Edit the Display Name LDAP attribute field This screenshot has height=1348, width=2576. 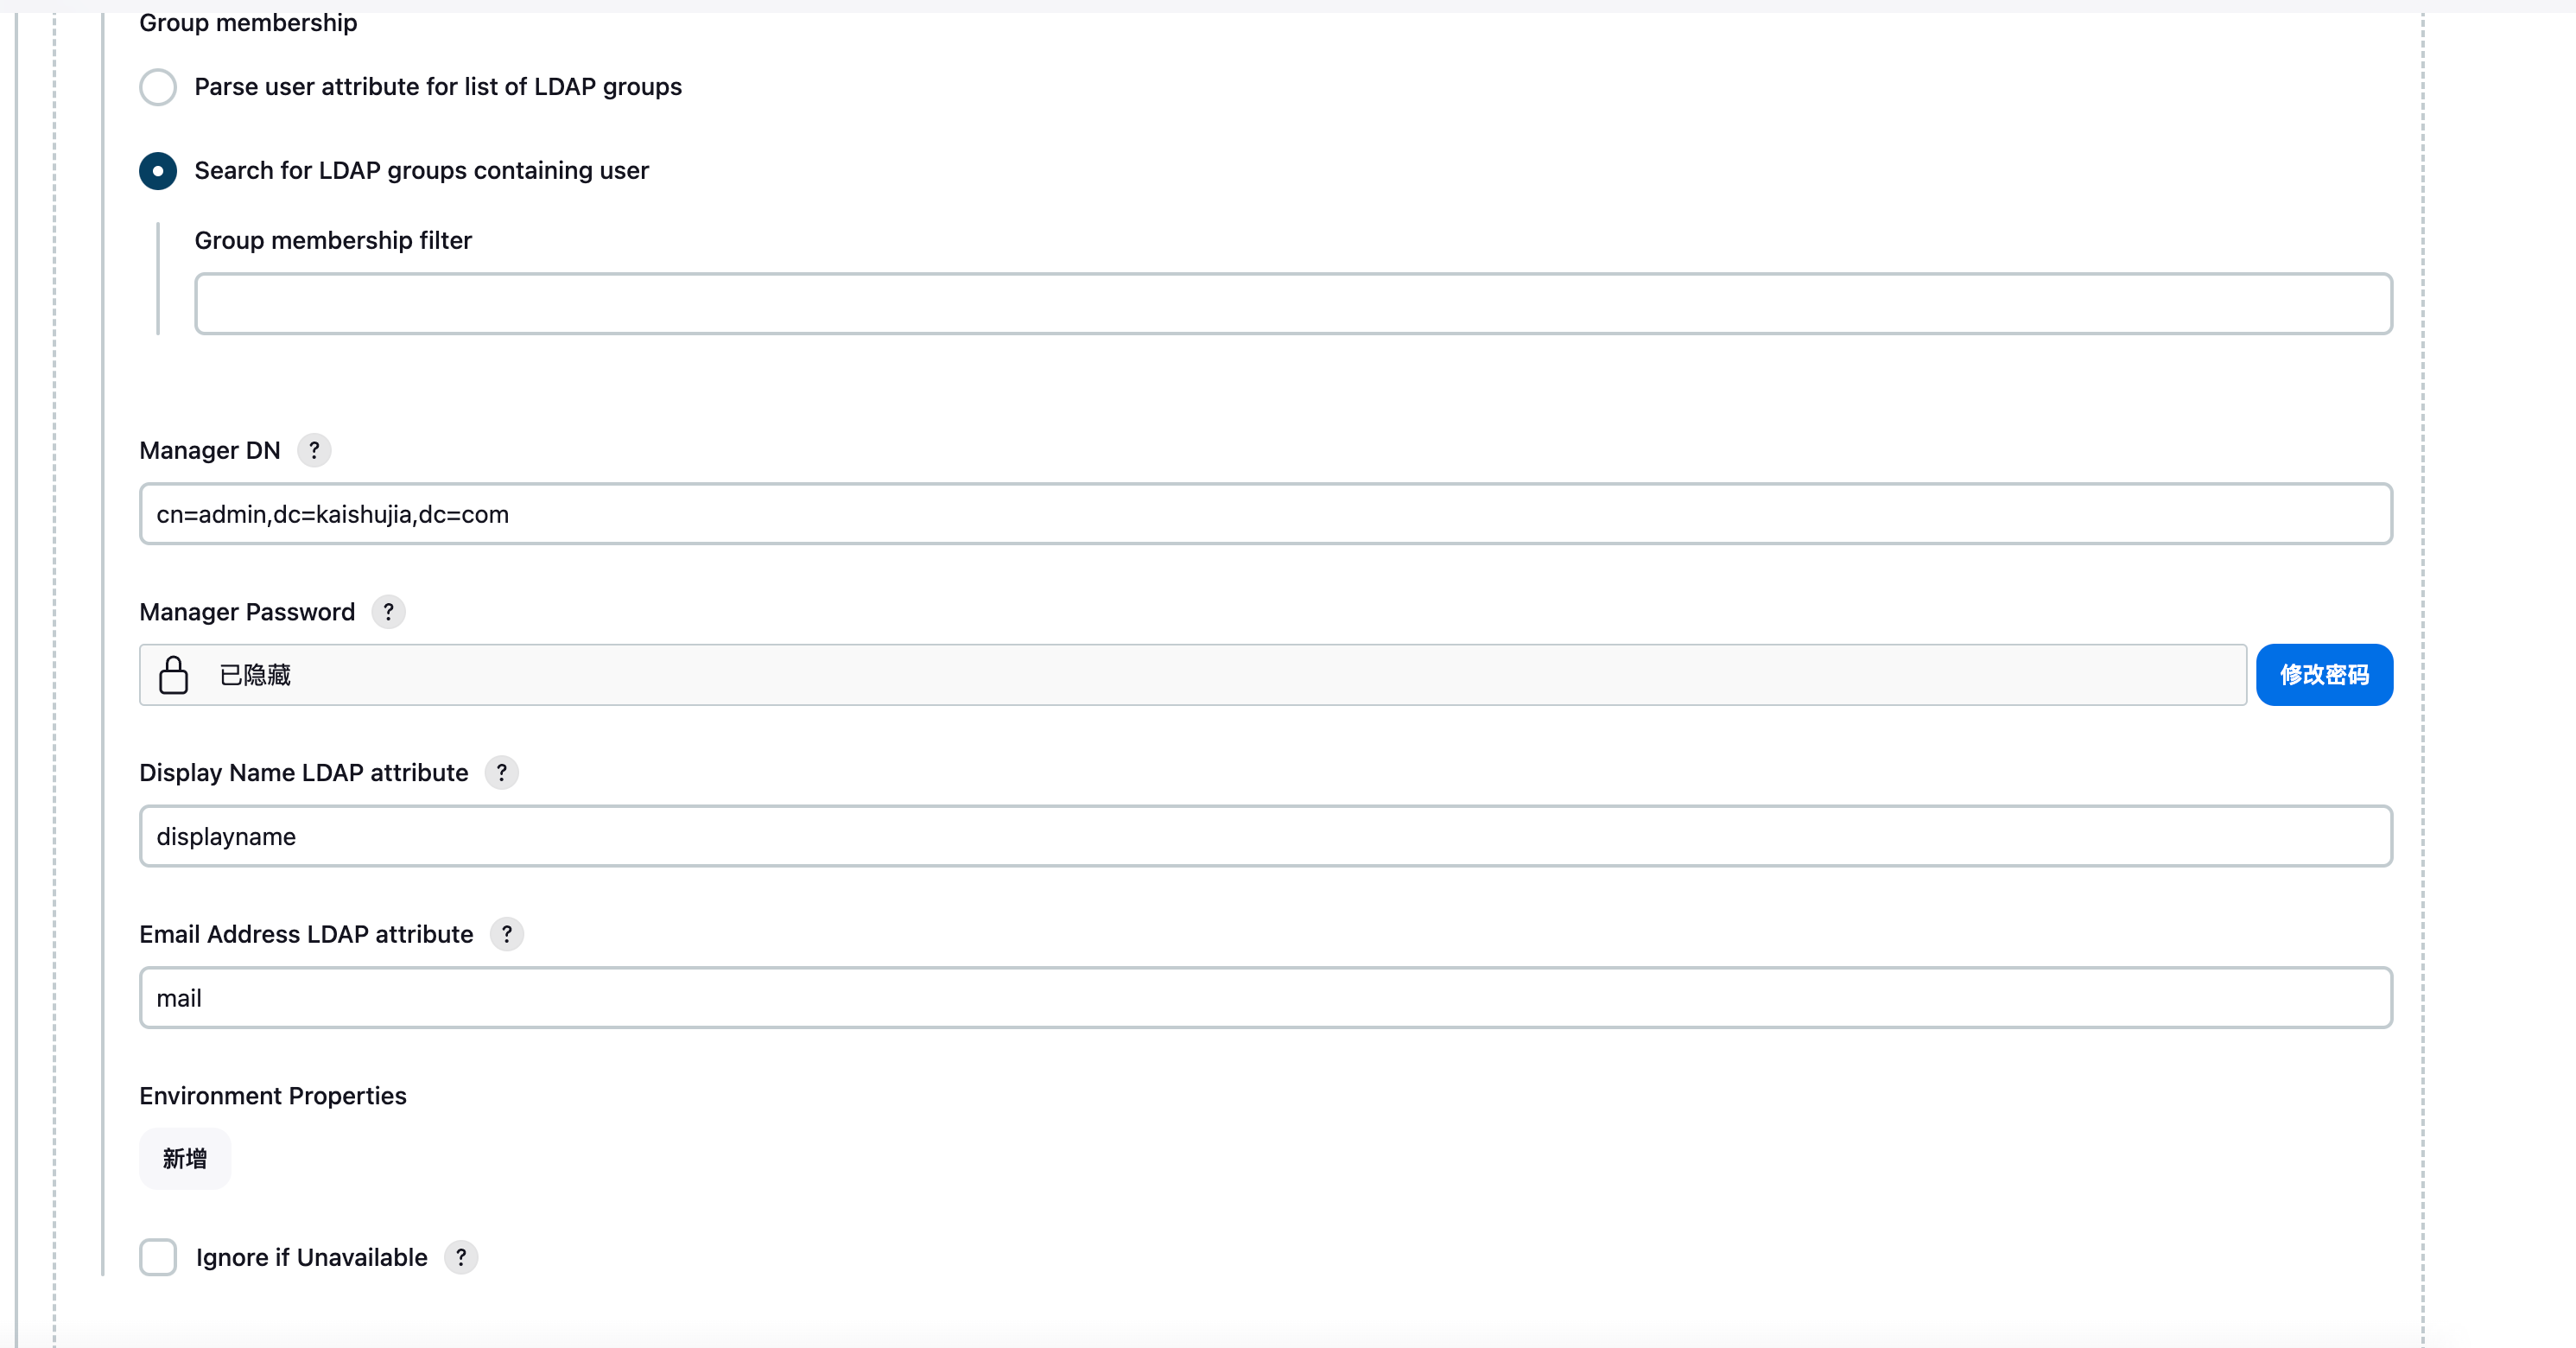[1265, 836]
